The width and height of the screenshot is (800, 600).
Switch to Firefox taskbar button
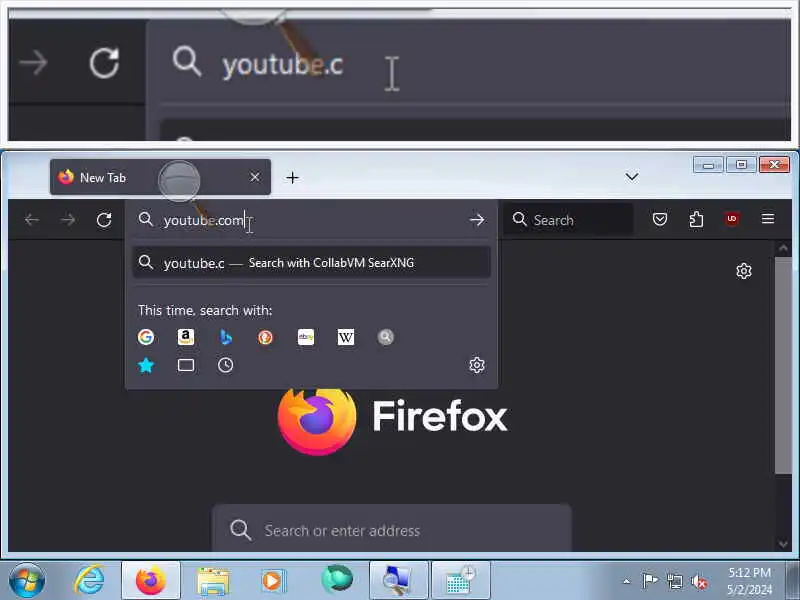click(151, 580)
